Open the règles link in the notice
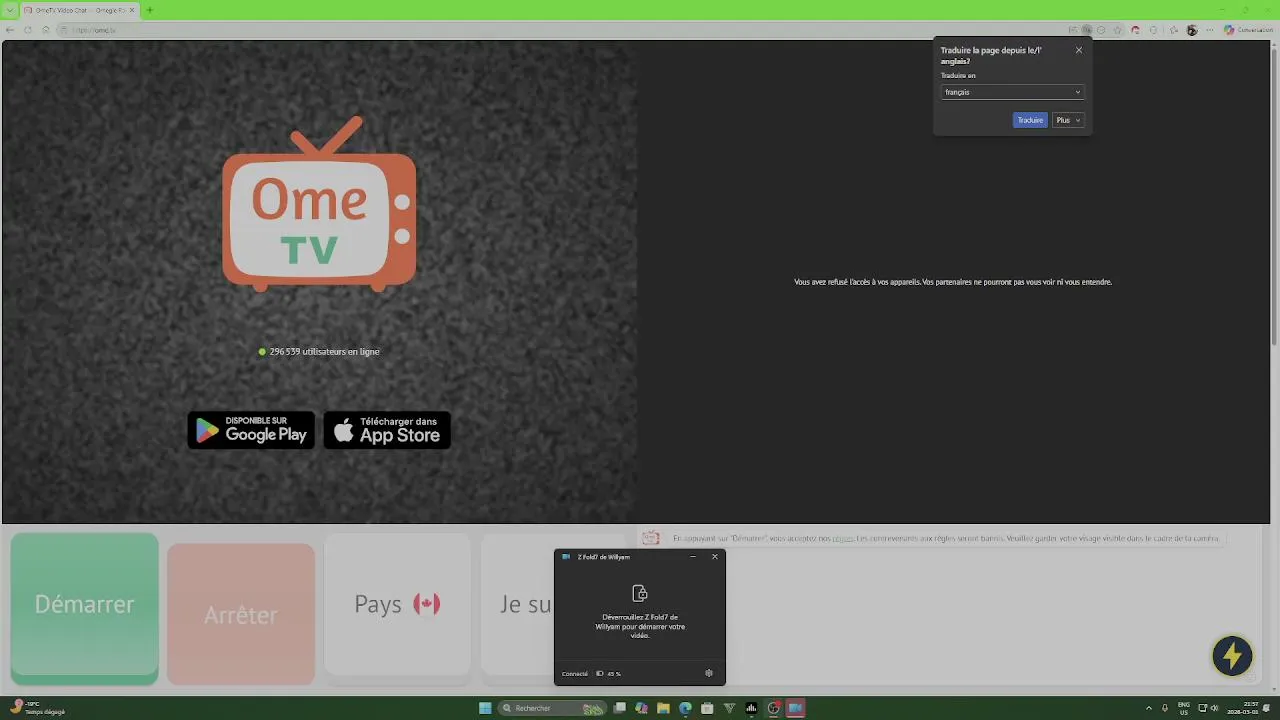The height and width of the screenshot is (720, 1280). 843,538
